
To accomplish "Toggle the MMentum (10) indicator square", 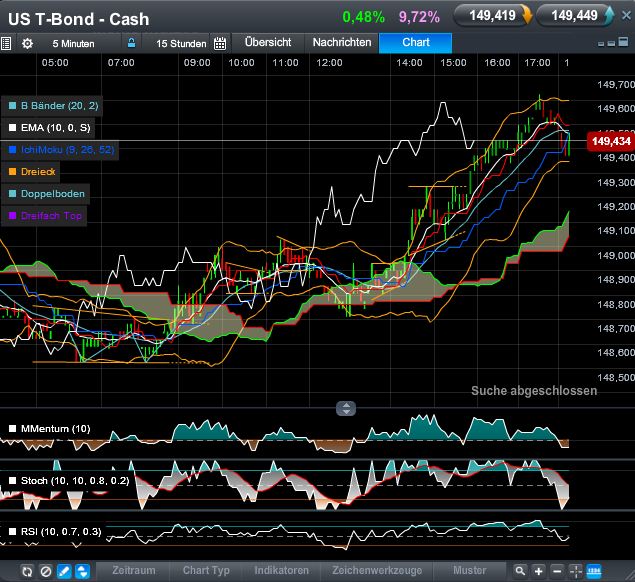I will [x=13, y=429].
